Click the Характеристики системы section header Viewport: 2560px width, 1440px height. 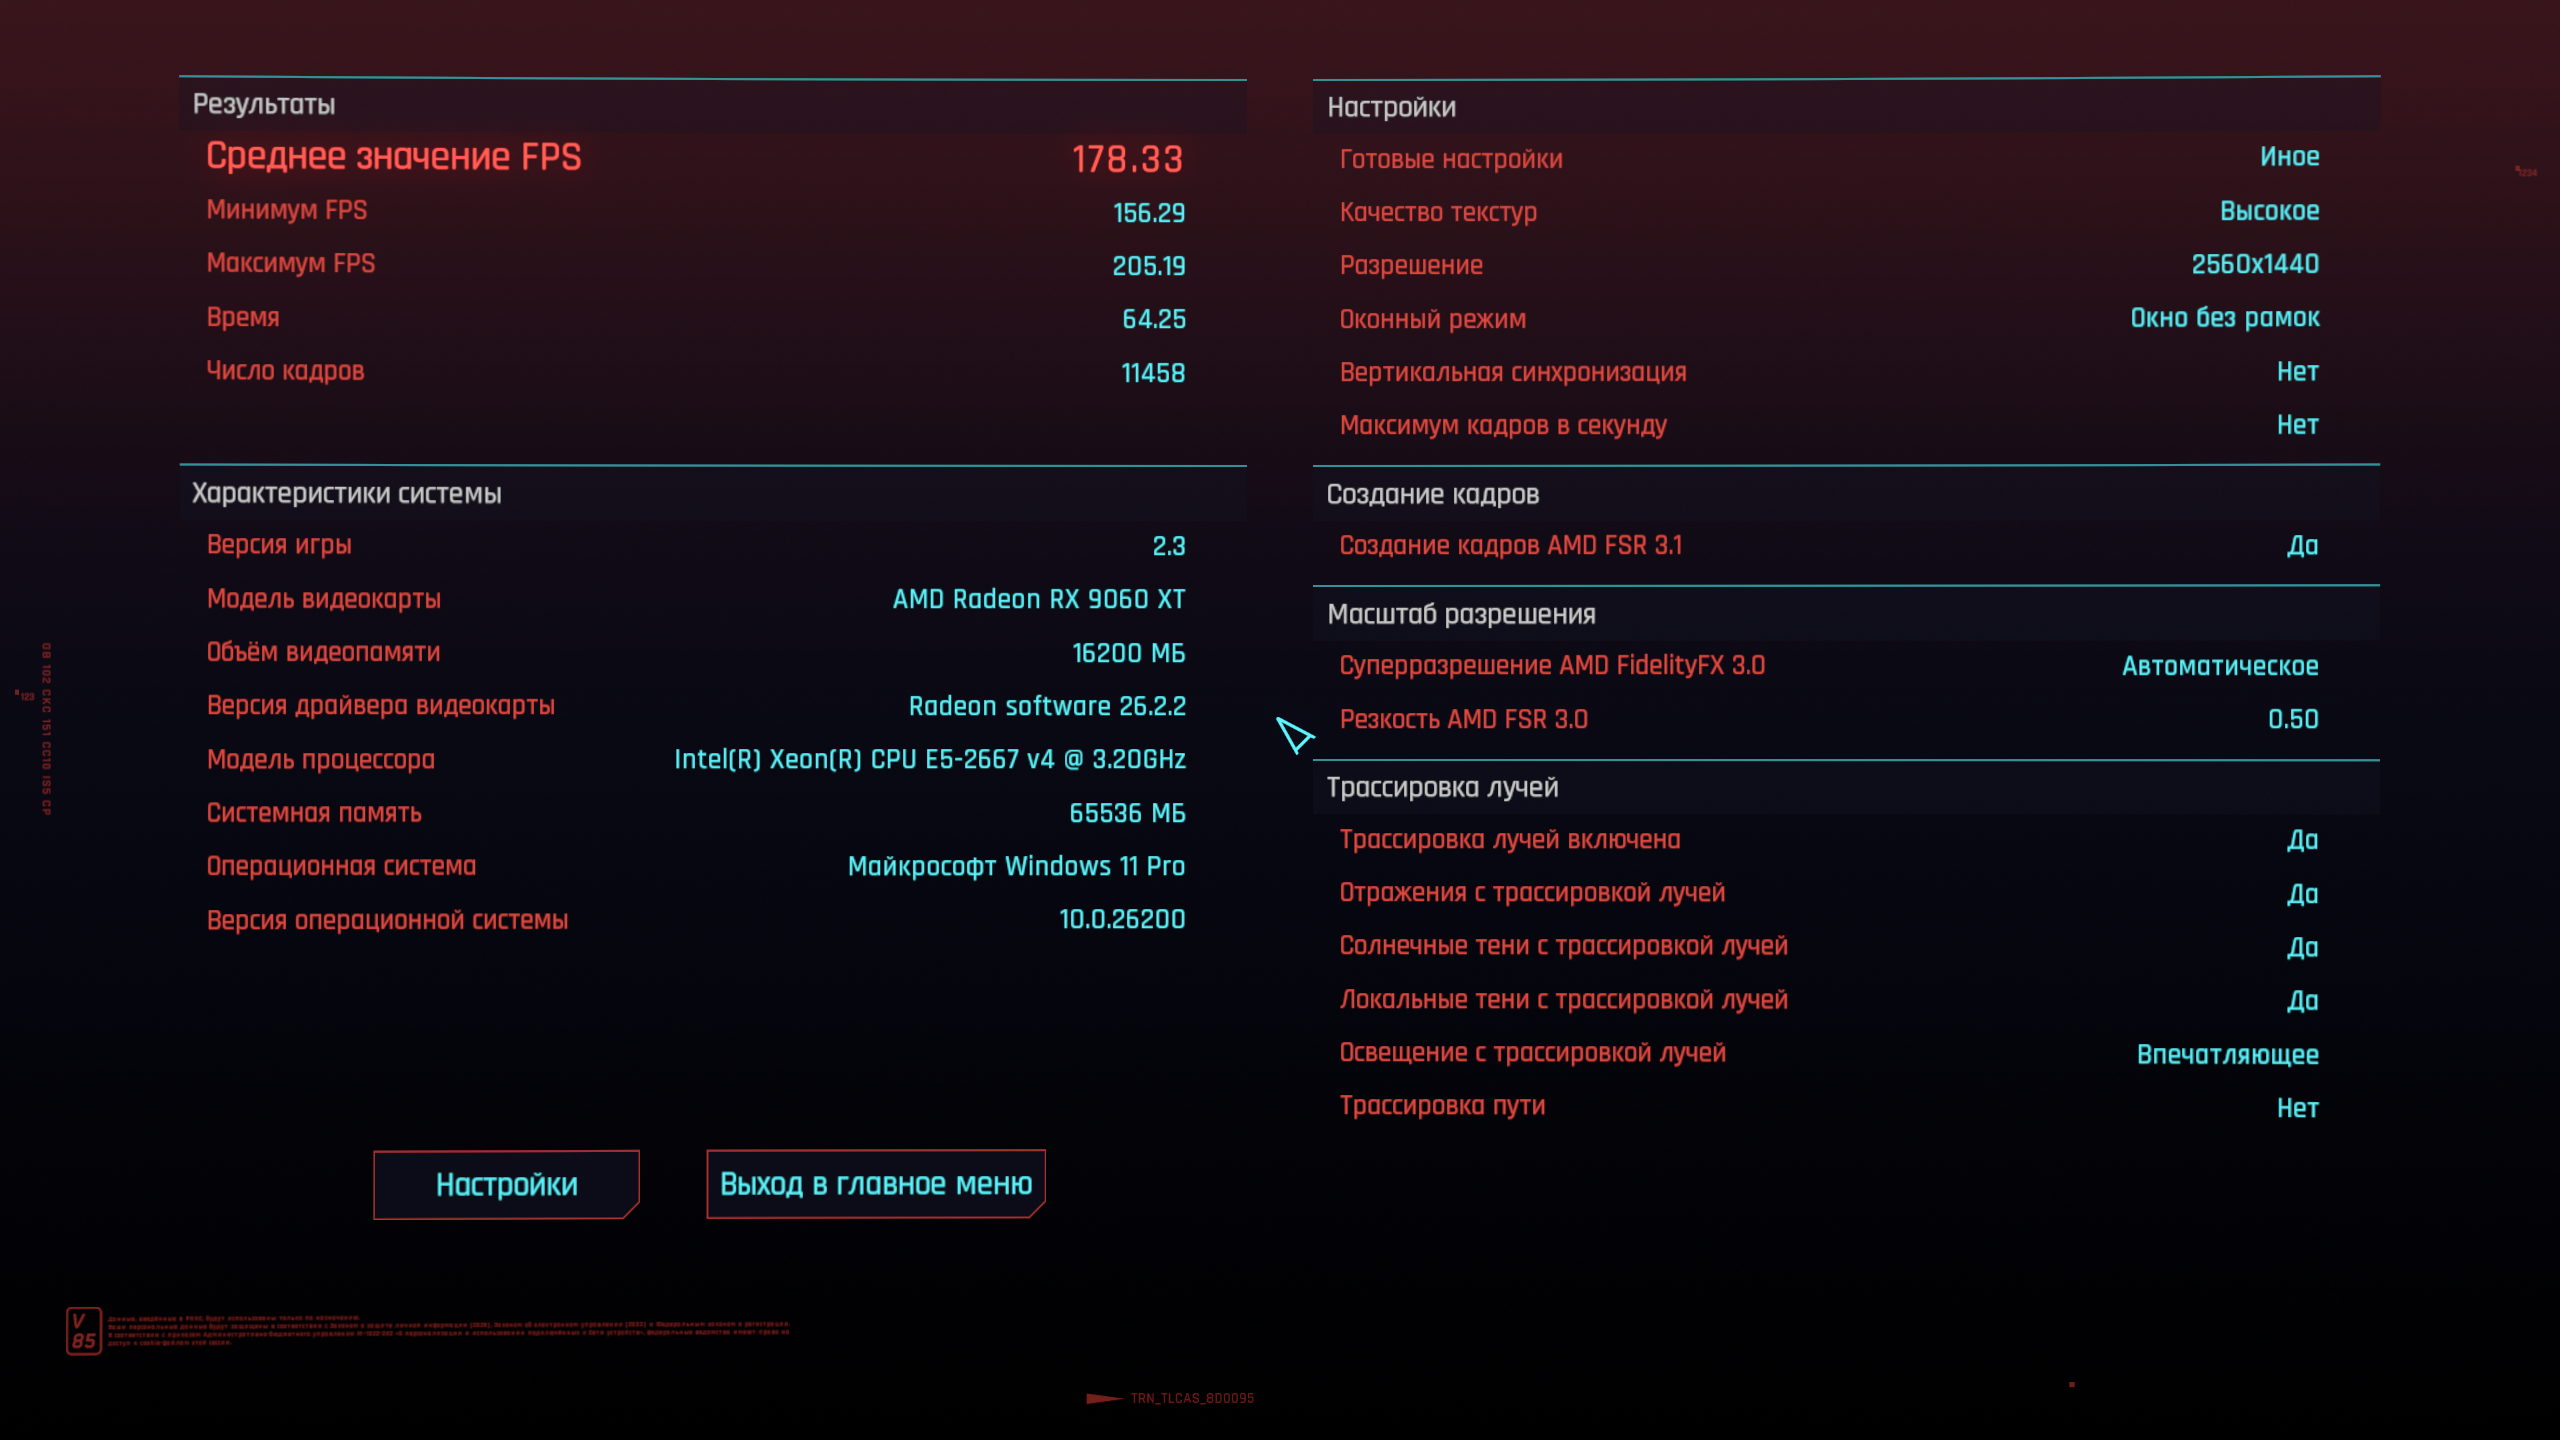(346, 494)
